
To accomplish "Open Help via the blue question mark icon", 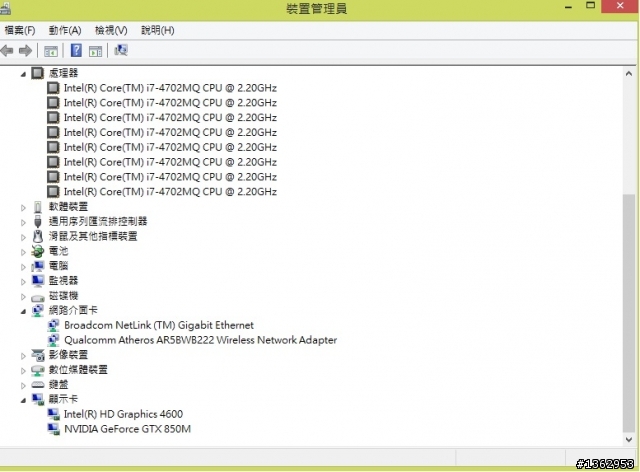I will click(x=76, y=51).
